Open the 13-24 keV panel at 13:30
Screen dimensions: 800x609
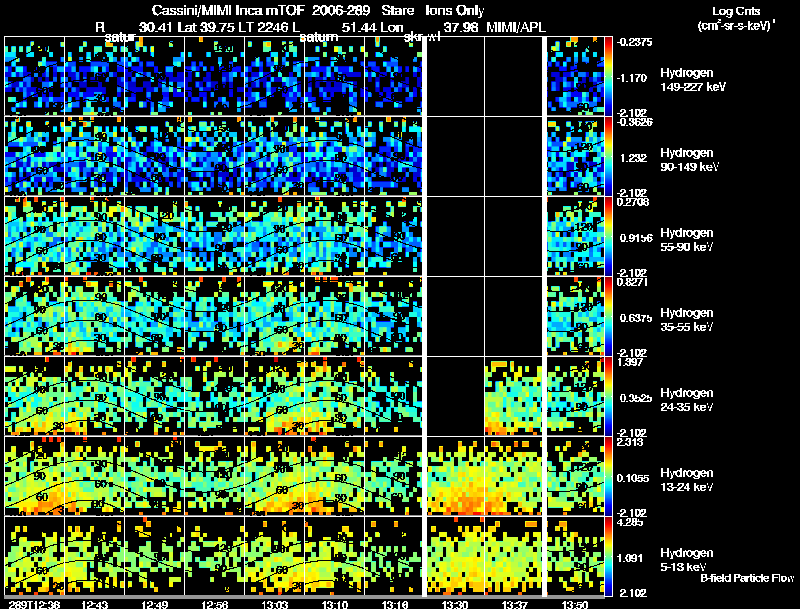455,476
